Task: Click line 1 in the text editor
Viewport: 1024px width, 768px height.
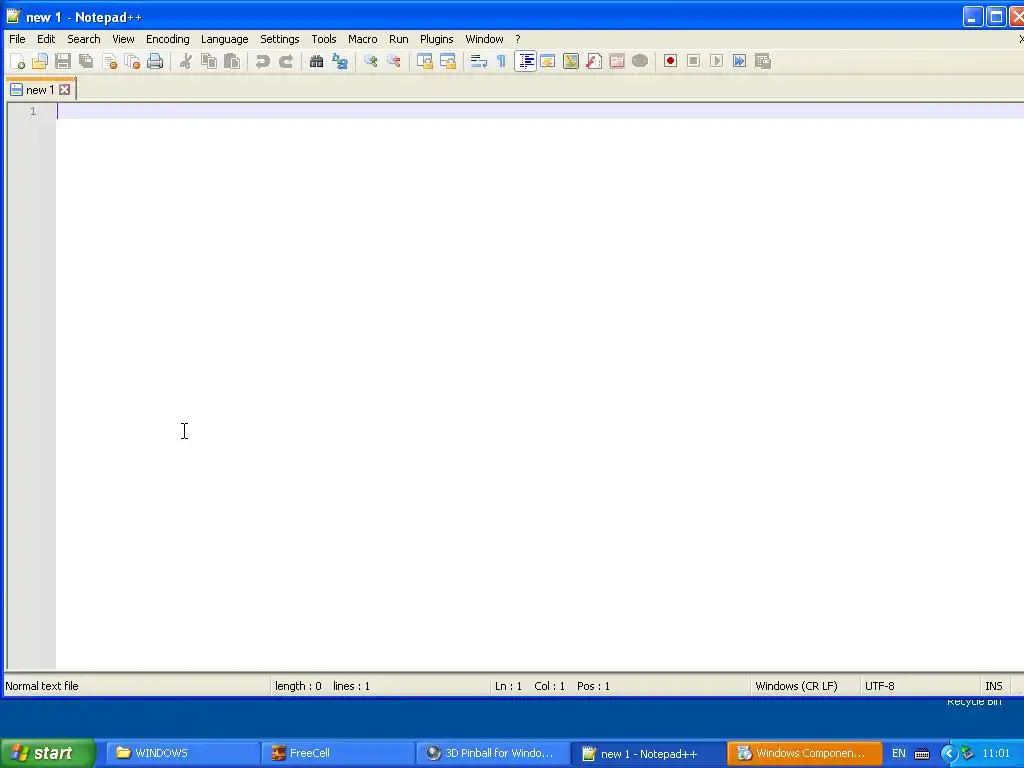Action: (x=540, y=111)
